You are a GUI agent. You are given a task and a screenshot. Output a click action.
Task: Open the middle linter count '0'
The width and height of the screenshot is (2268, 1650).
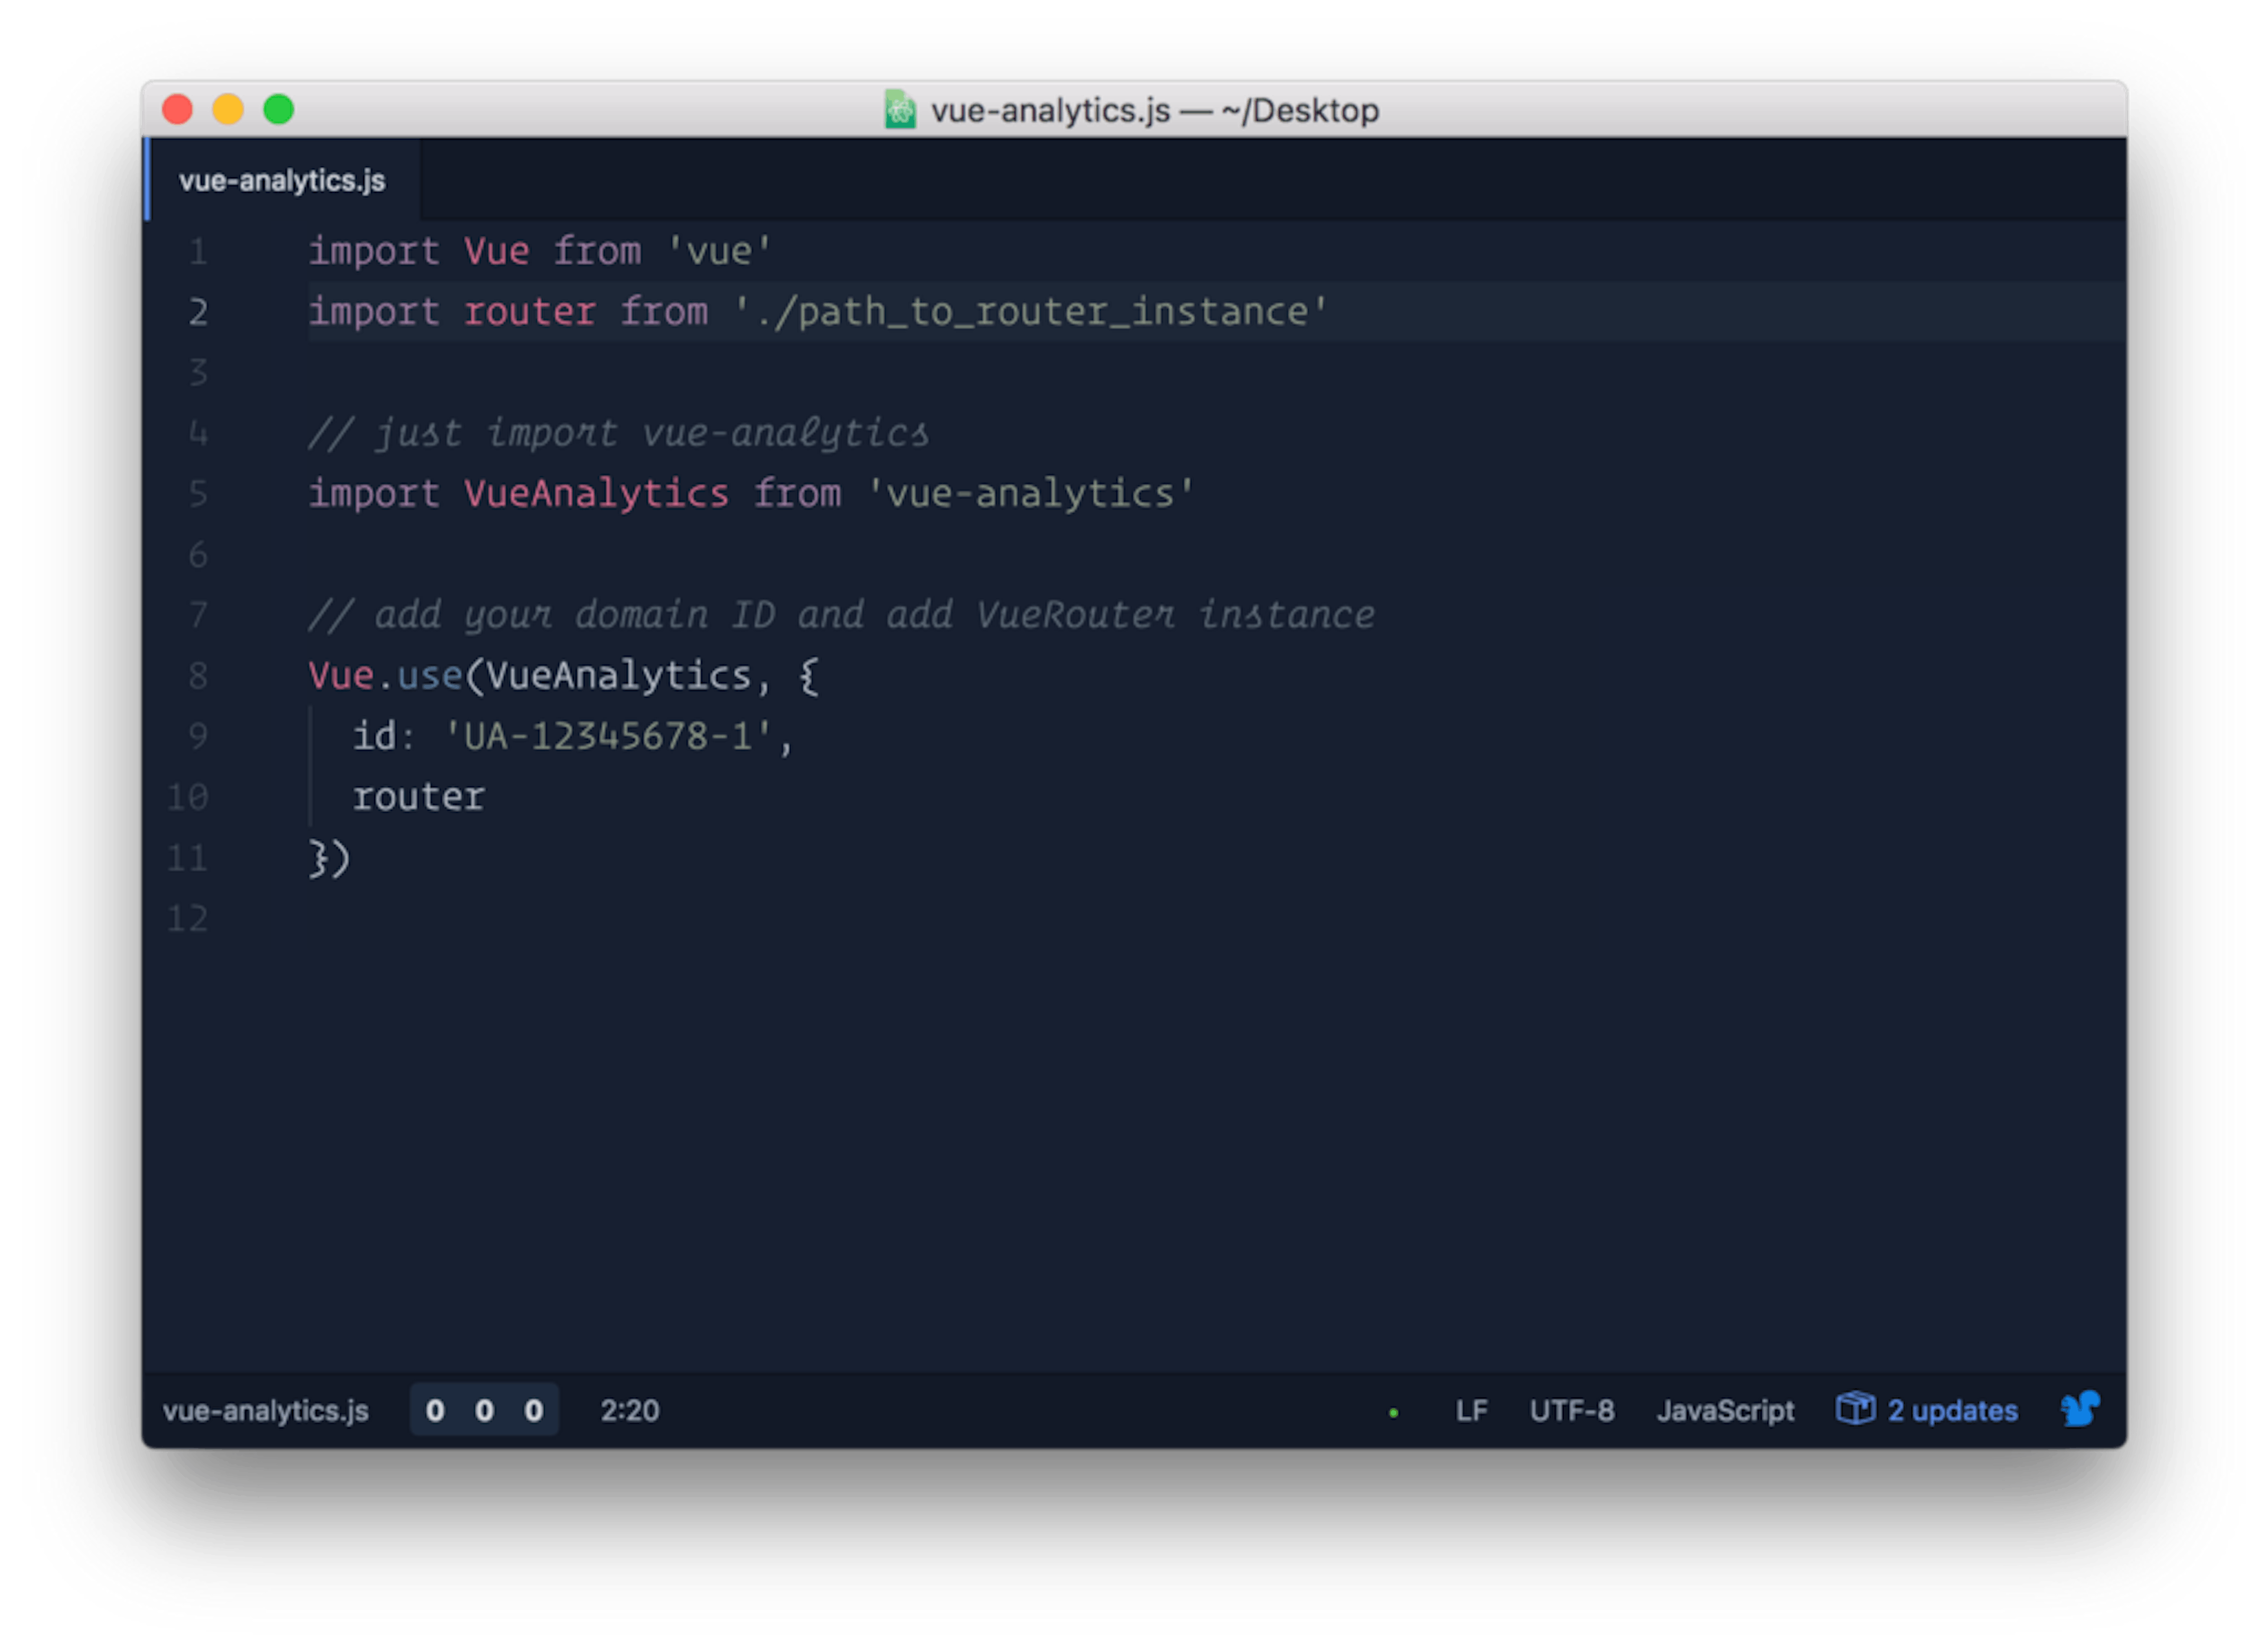(x=484, y=1410)
